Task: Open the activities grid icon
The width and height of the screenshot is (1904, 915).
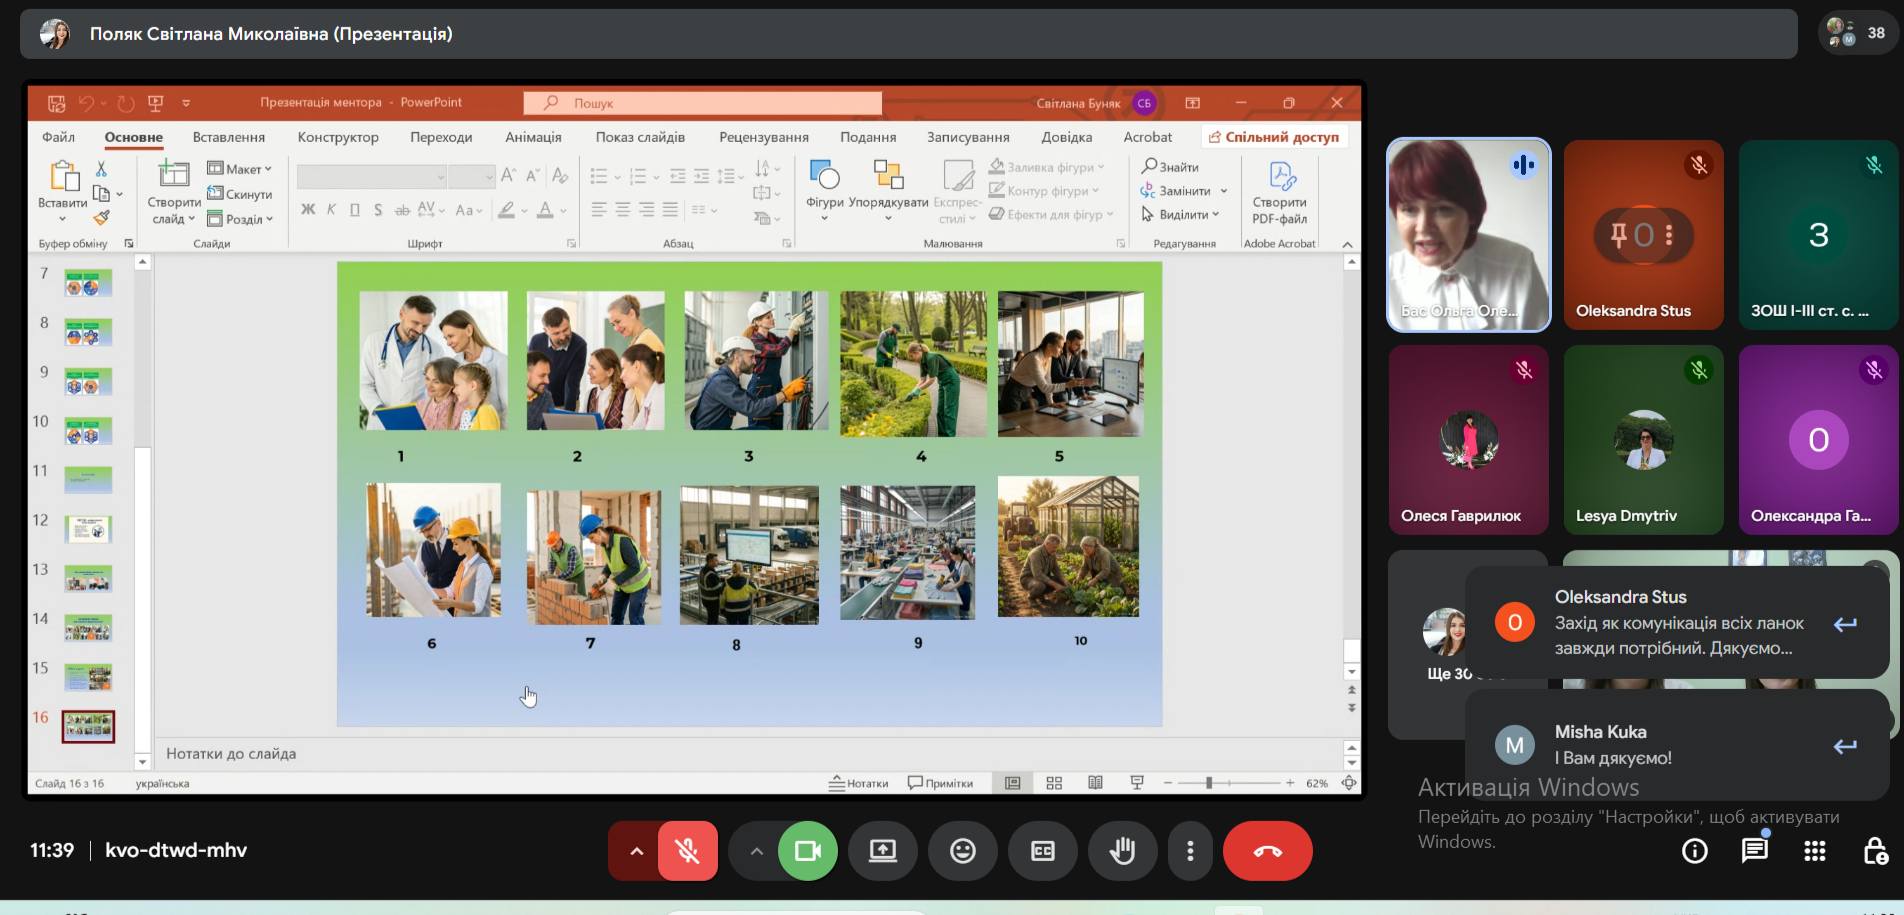Action: click(x=1814, y=851)
